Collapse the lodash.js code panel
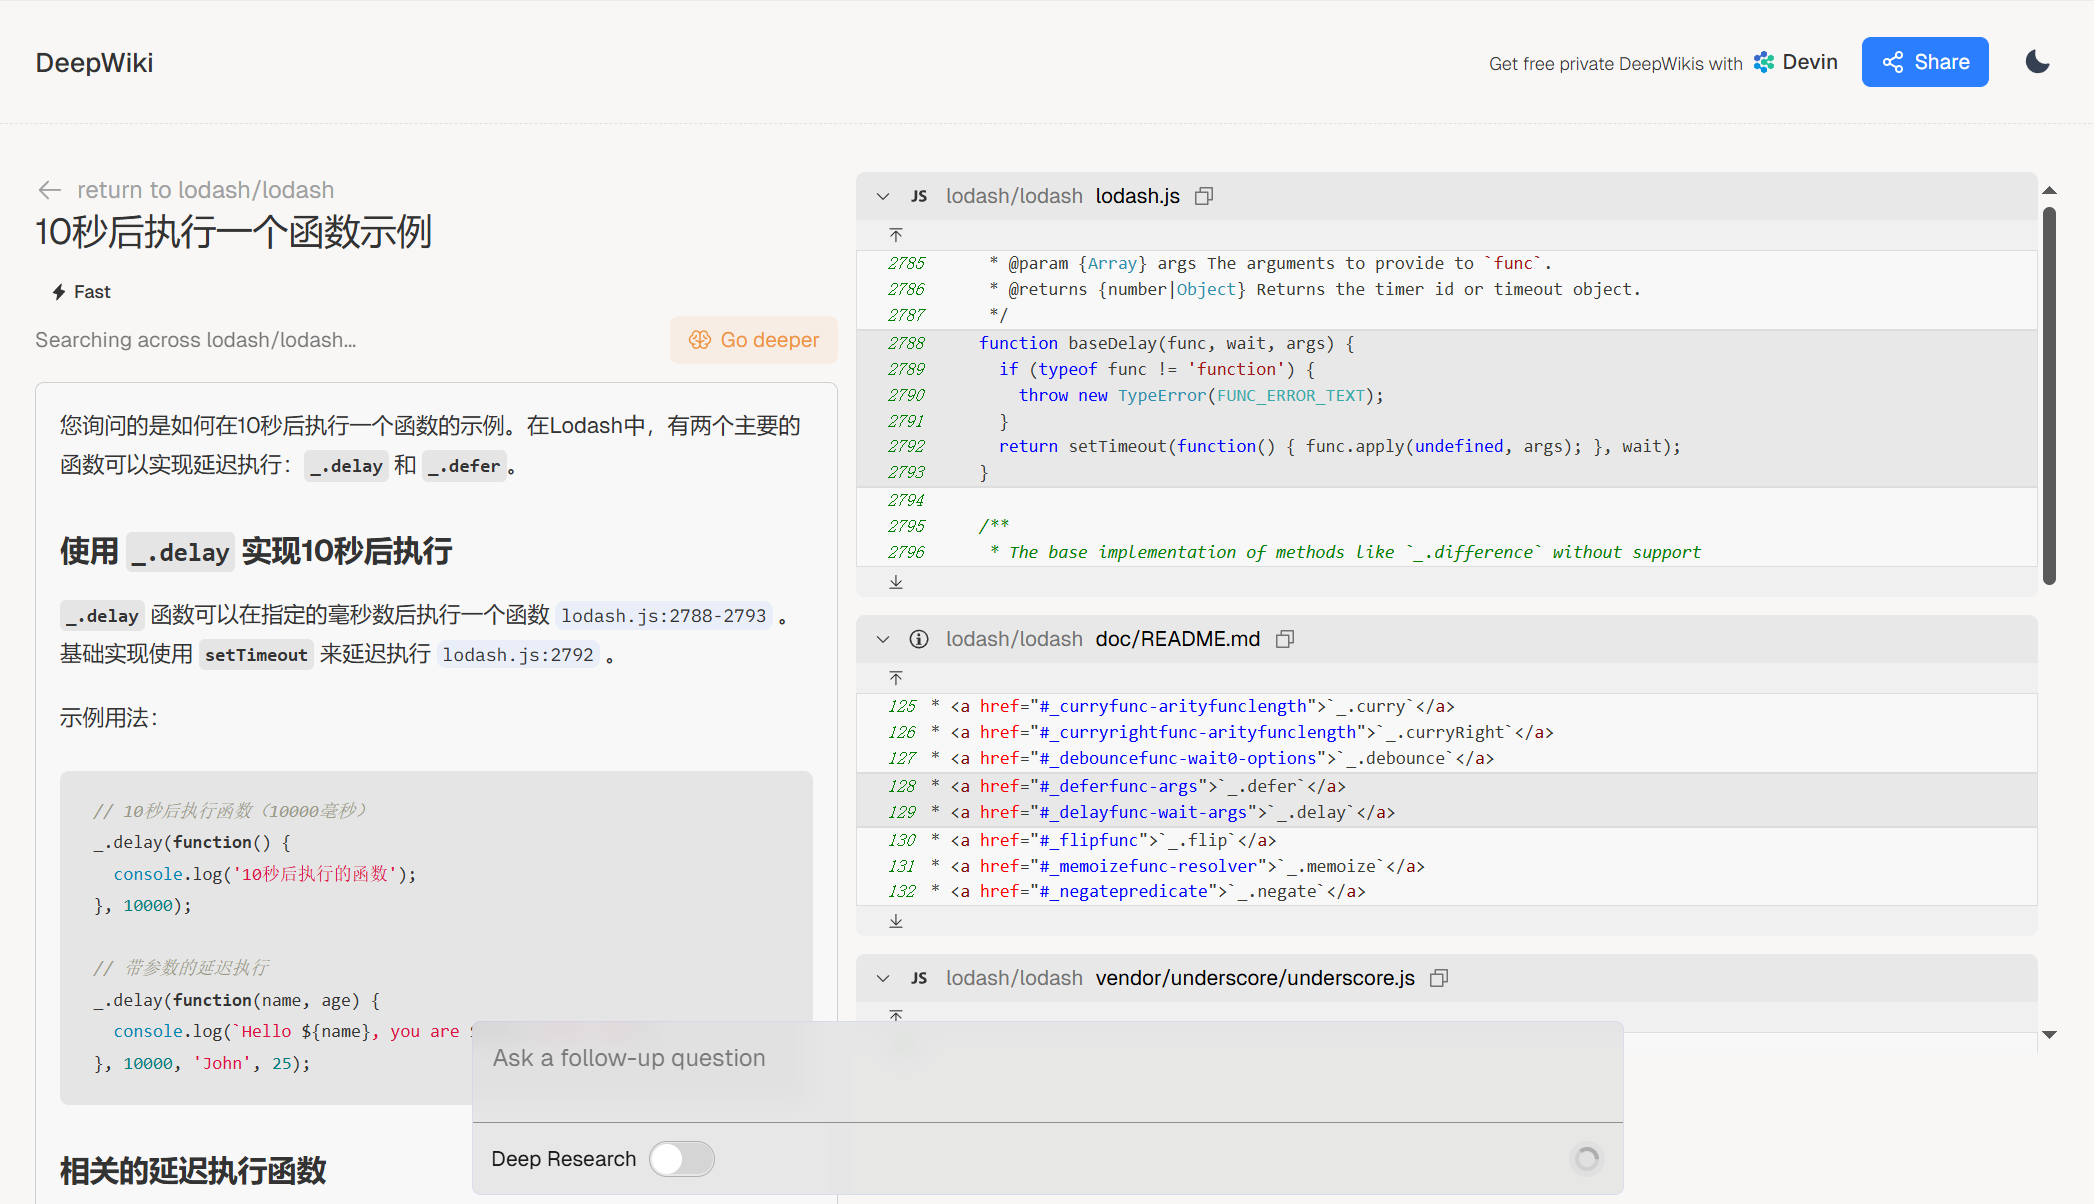Viewport: 2094px width, 1204px height. [883, 196]
